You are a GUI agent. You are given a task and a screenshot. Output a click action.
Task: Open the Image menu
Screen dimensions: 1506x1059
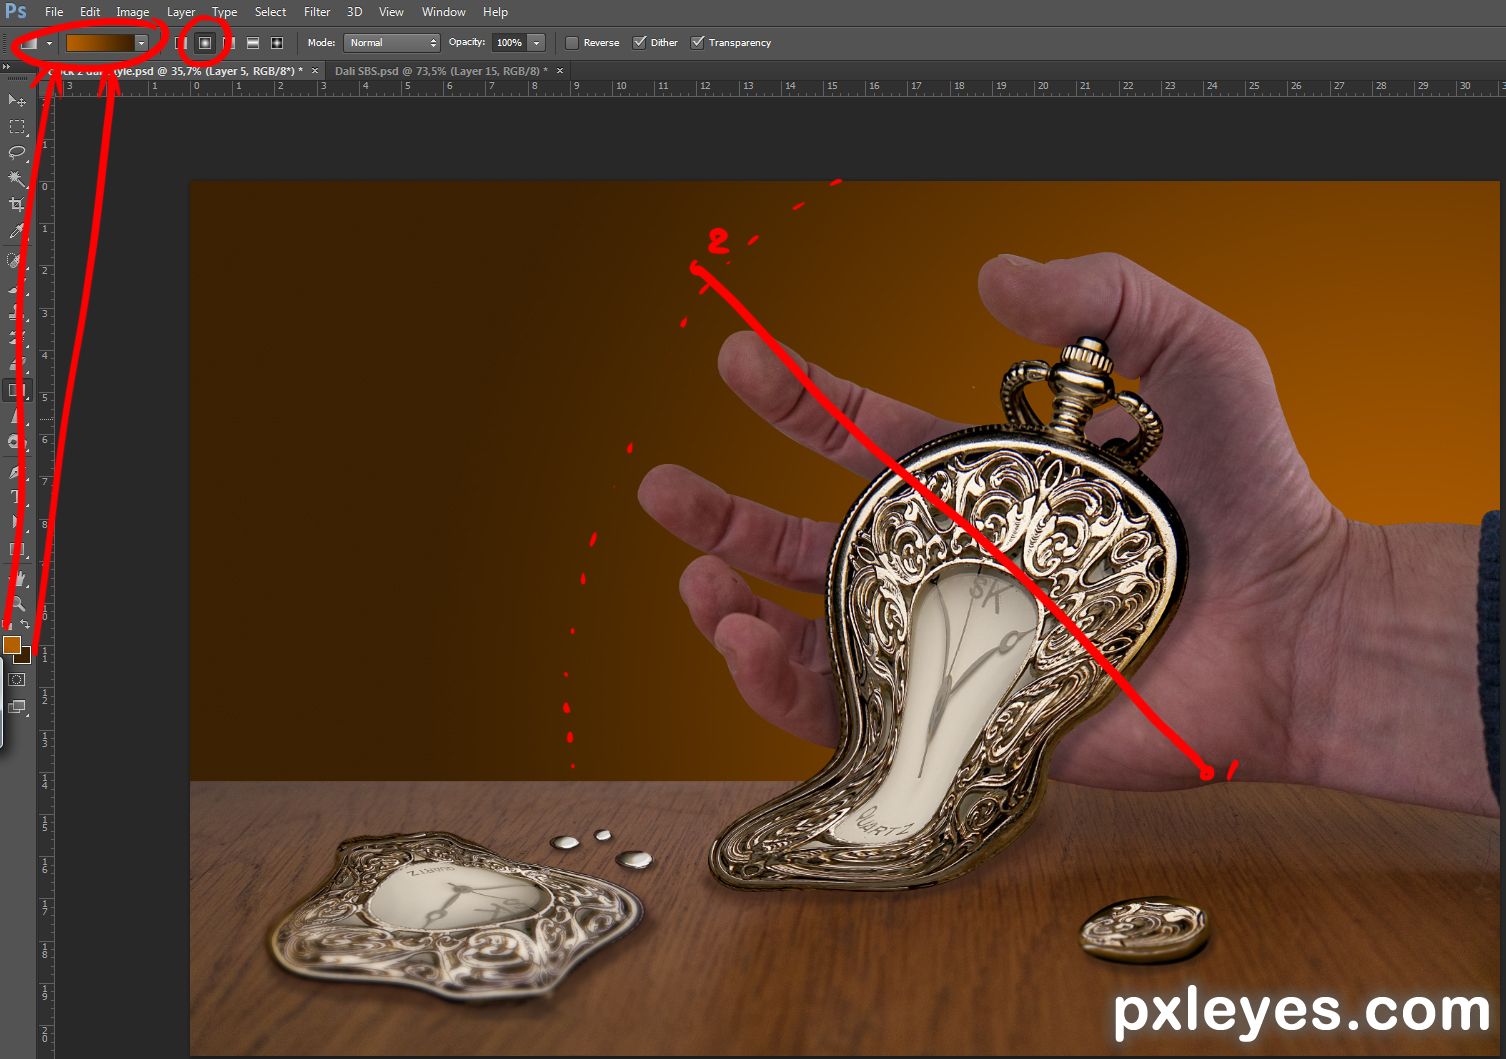(x=132, y=12)
